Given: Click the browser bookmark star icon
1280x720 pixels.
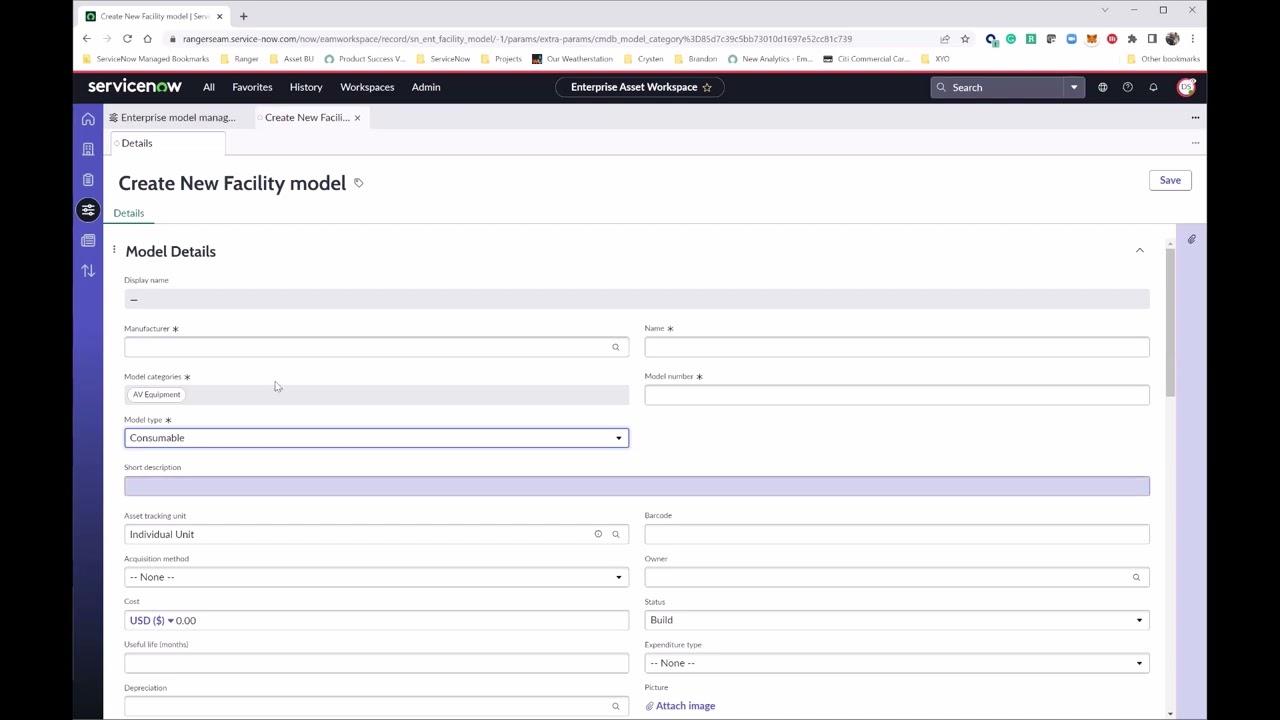Looking at the screenshot, I should pyautogui.click(x=965, y=39).
